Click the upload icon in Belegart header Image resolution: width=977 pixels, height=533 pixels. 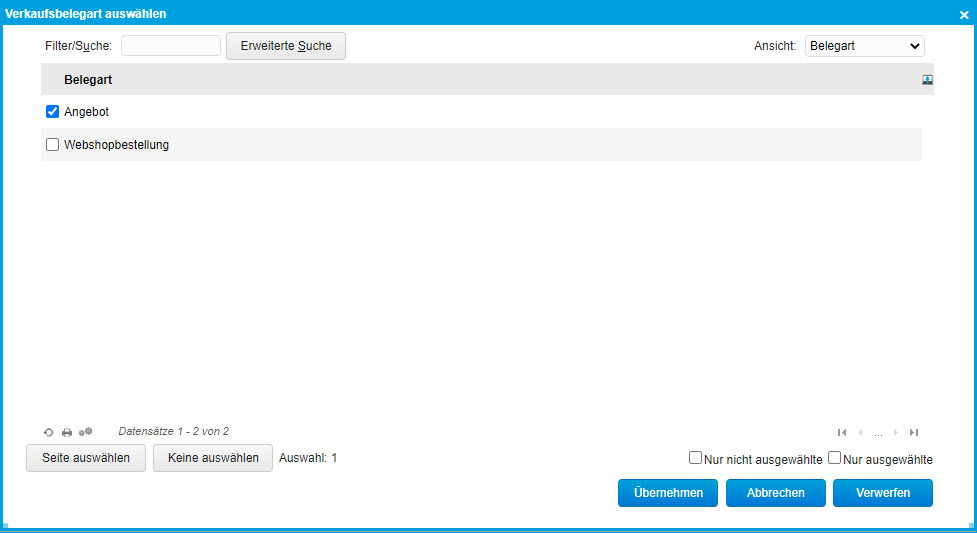pos(927,79)
